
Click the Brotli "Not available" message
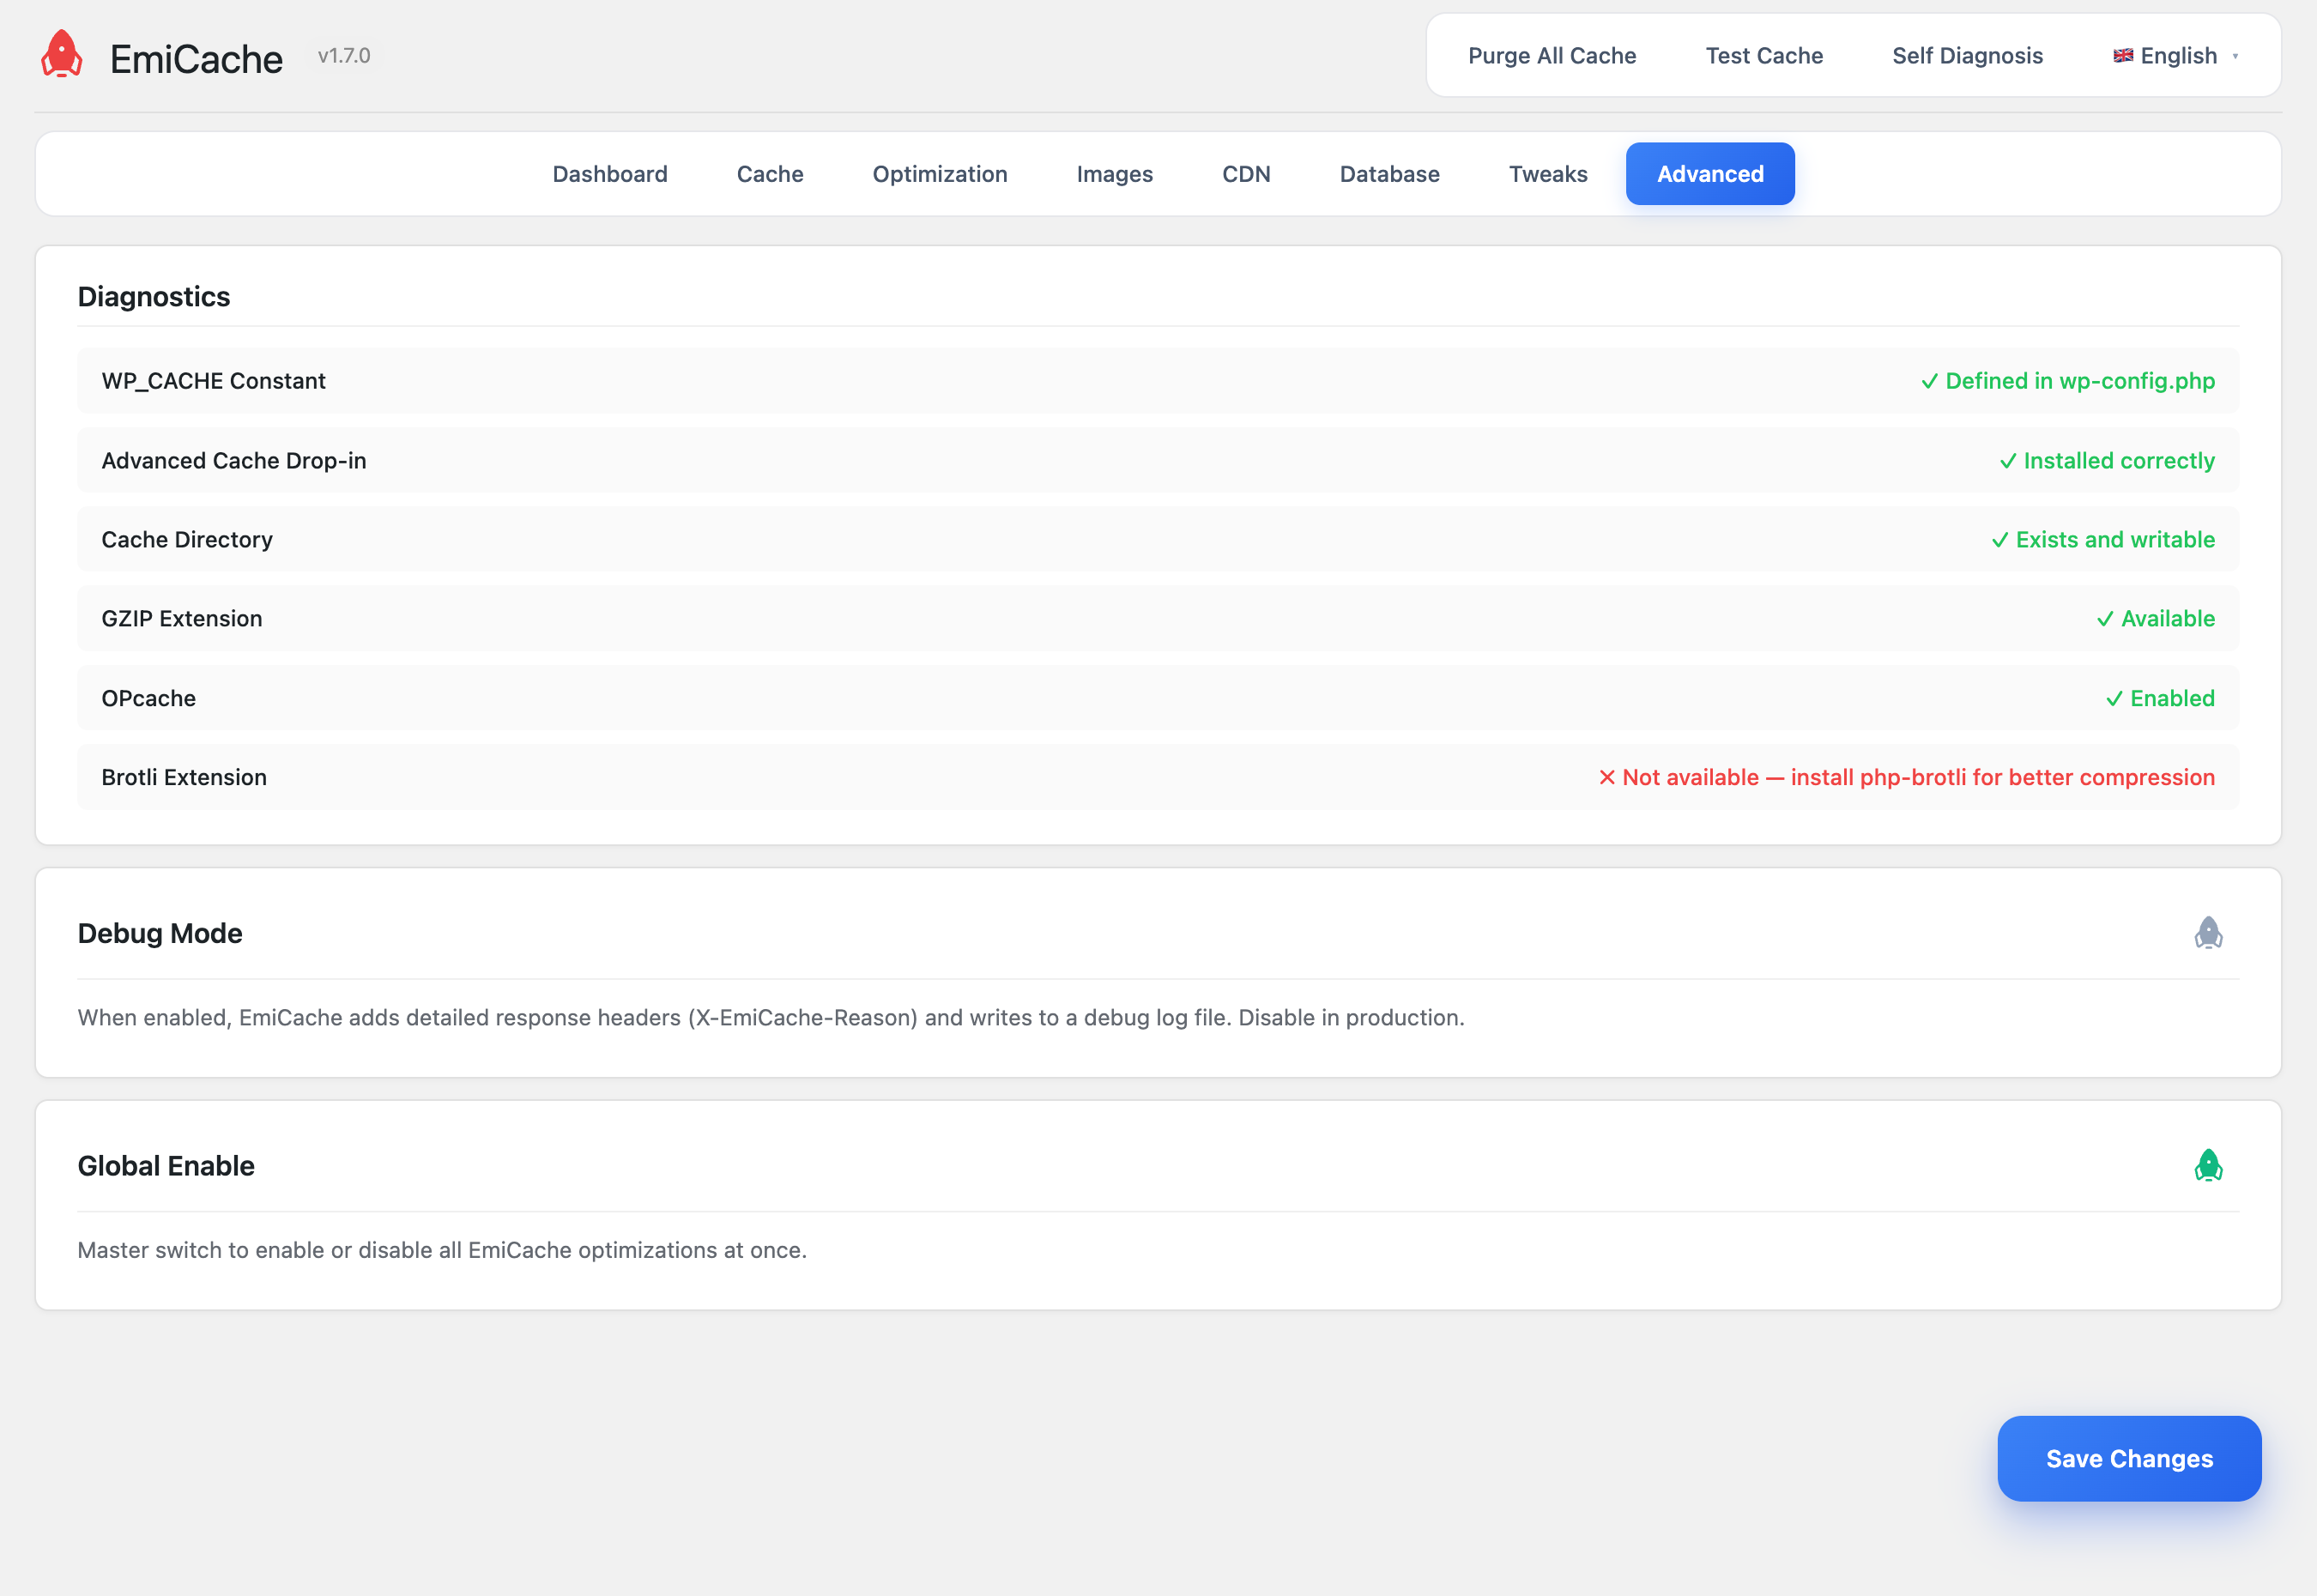point(1906,777)
